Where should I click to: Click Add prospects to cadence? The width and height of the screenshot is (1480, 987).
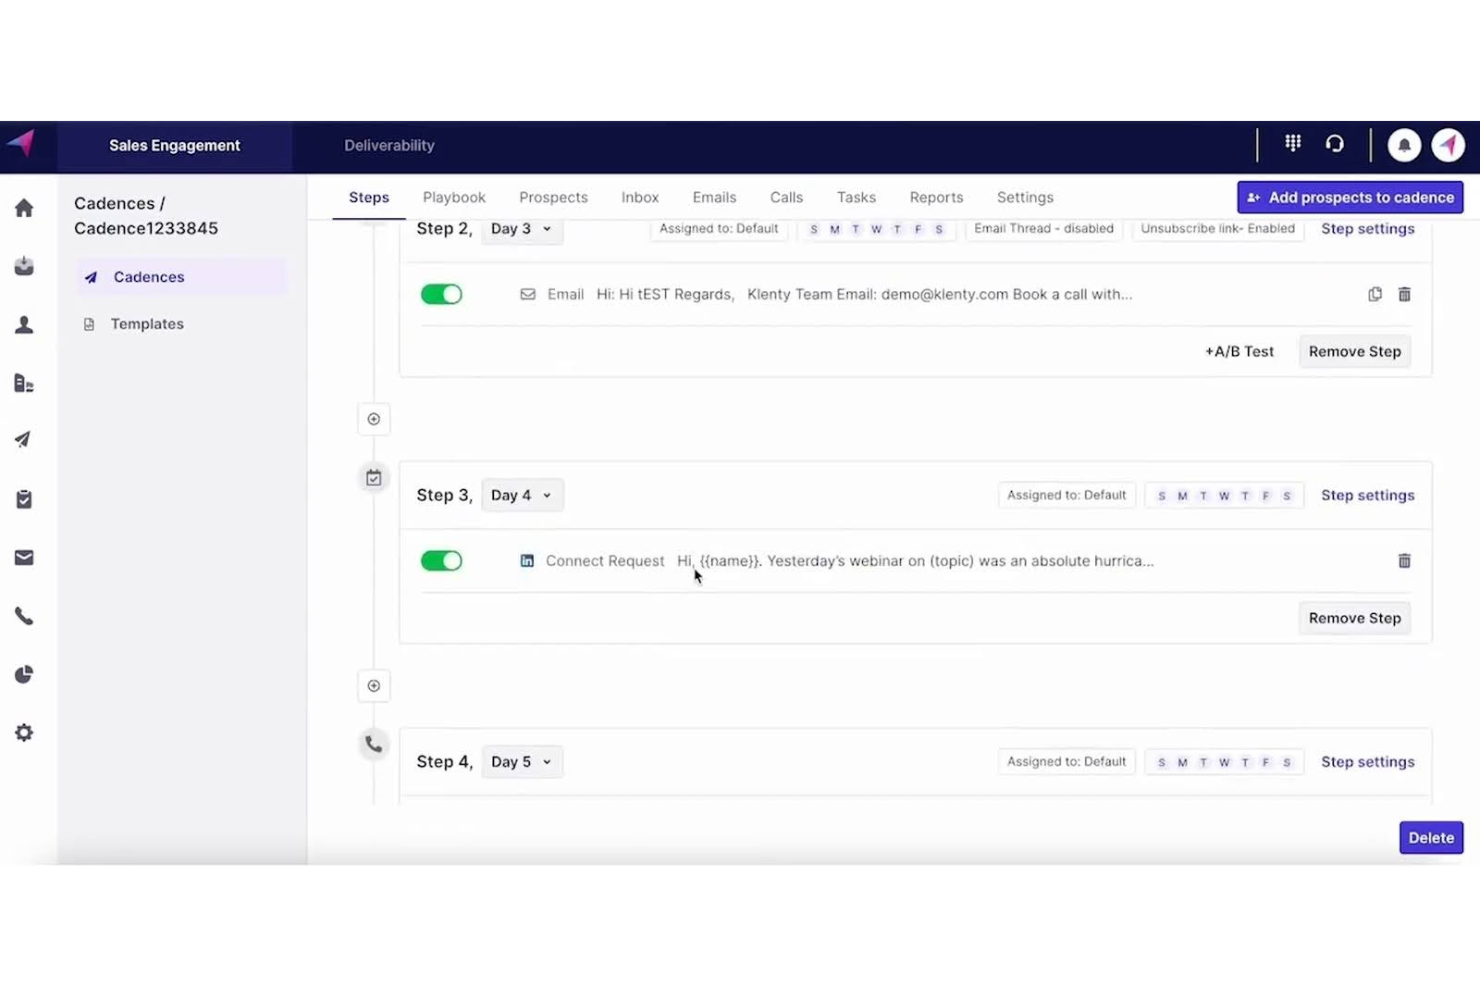(x=1349, y=197)
